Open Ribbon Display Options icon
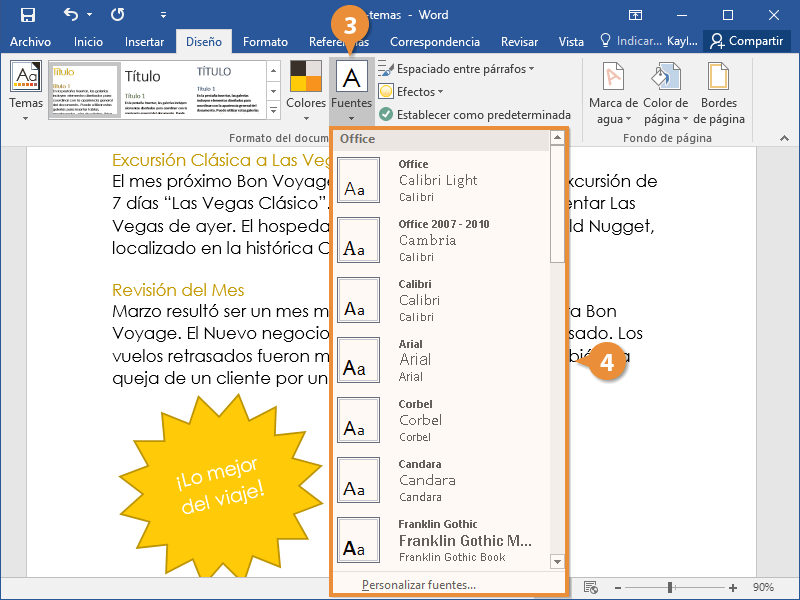Viewport: 800px width, 600px height. (x=635, y=15)
